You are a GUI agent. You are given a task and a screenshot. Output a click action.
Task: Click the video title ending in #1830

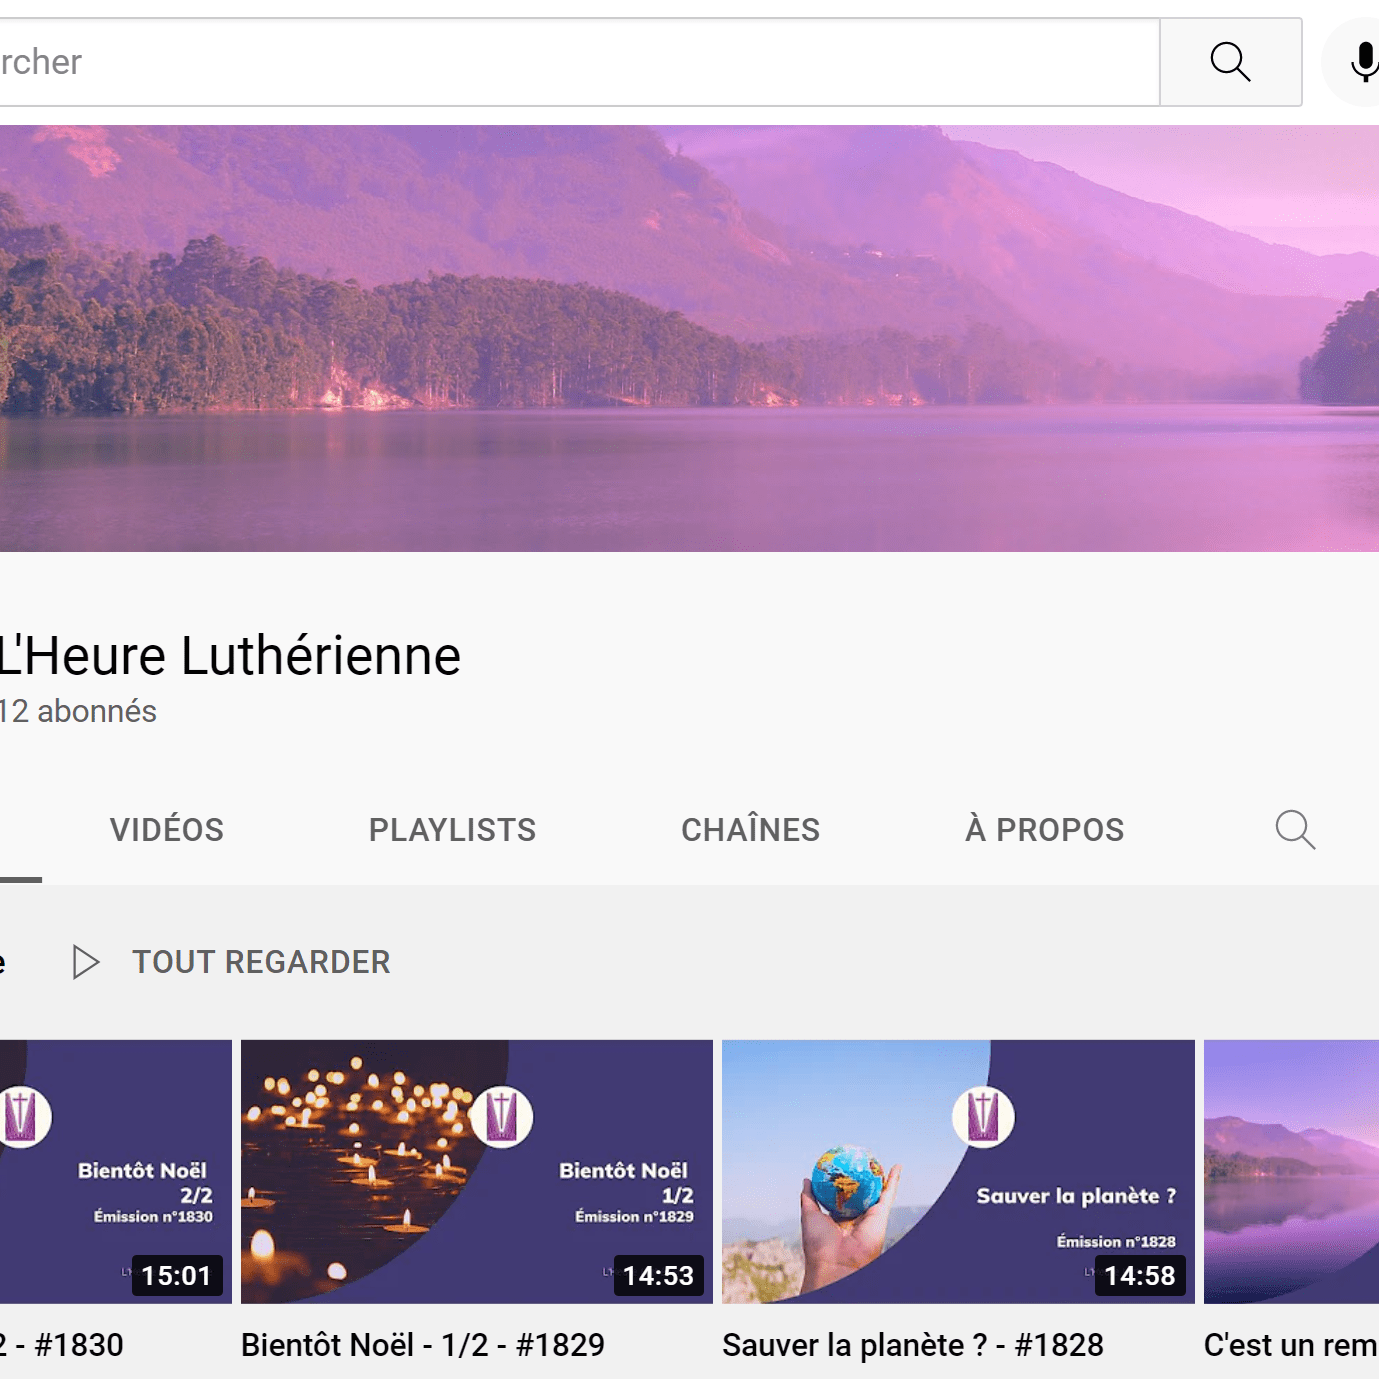pyautogui.click(x=62, y=1345)
